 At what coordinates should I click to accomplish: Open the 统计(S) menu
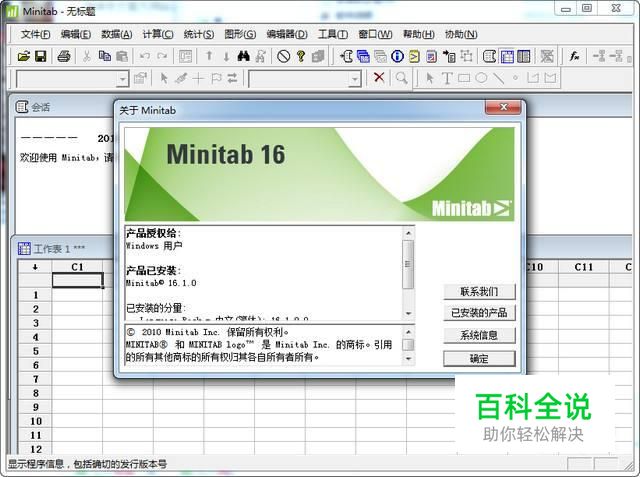[x=199, y=34]
